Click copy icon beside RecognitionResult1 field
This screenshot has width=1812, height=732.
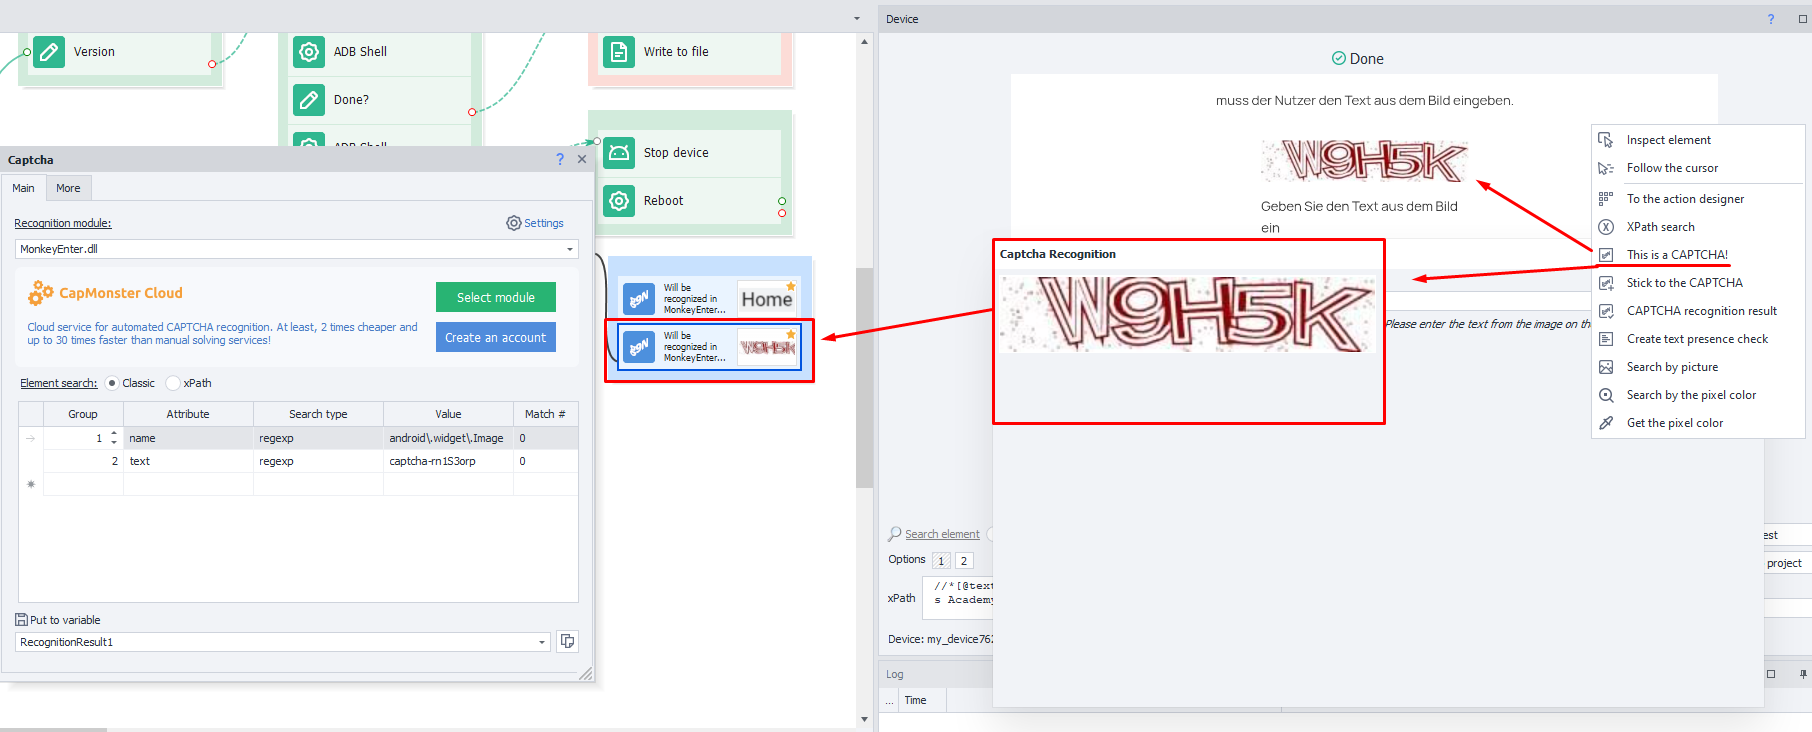[567, 641]
